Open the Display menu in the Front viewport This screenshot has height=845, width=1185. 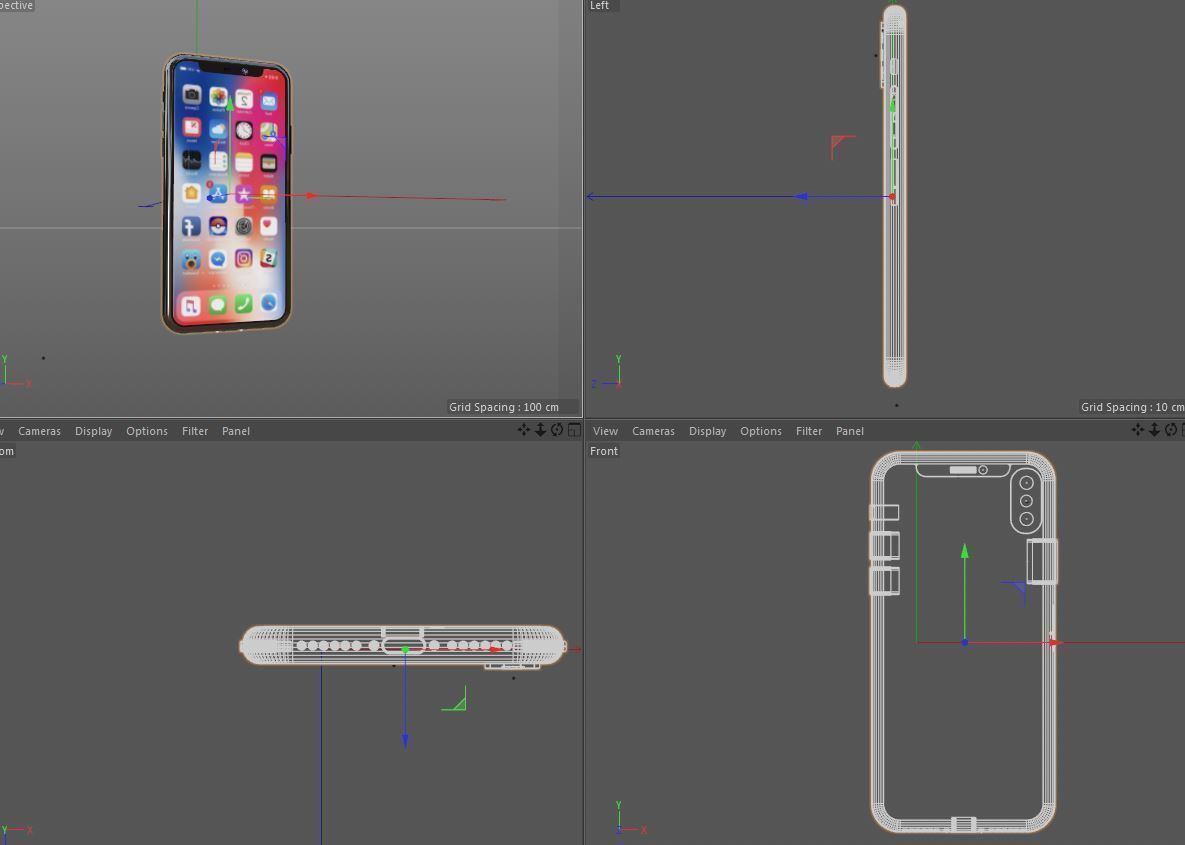coord(707,431)
